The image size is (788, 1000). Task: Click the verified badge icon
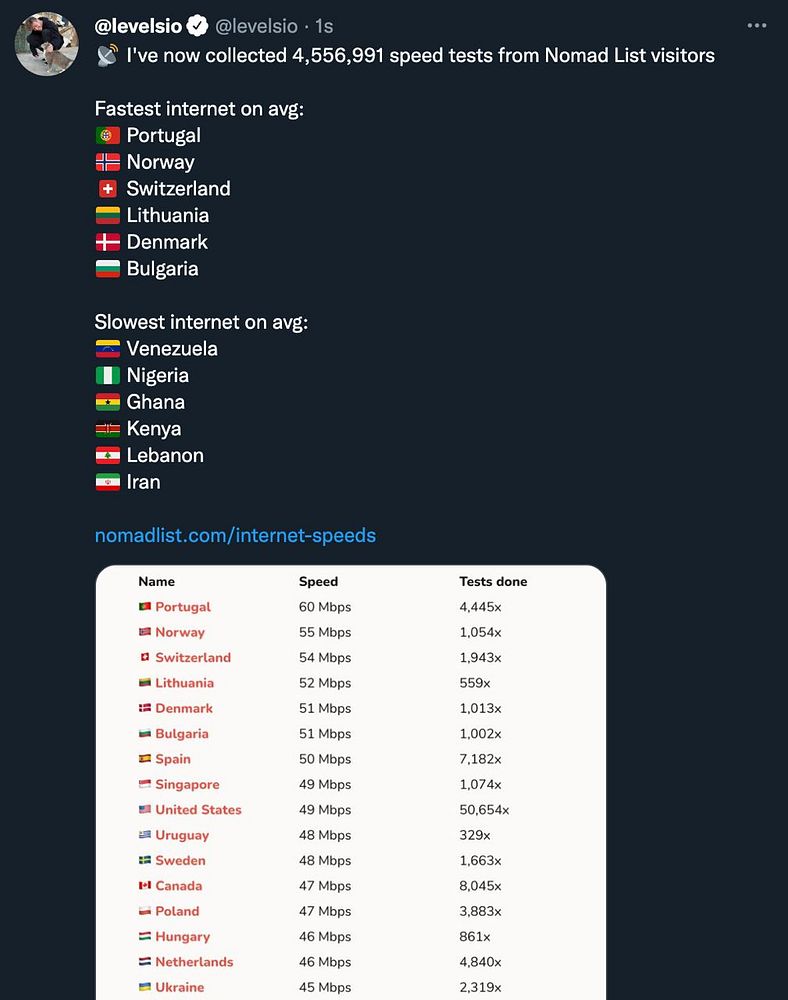199,27
